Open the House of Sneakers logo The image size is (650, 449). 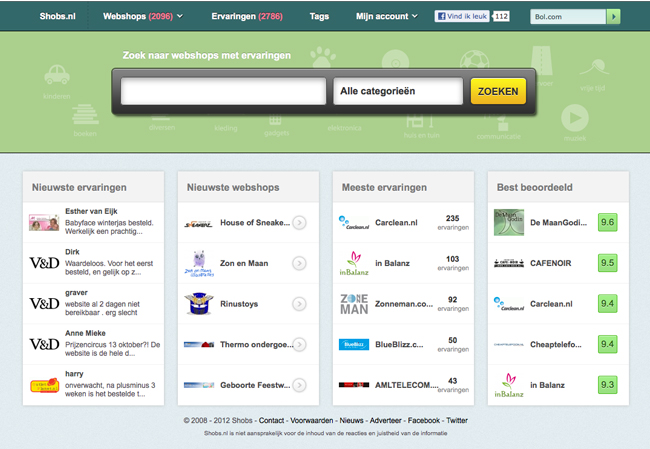(x=198, y=224)
